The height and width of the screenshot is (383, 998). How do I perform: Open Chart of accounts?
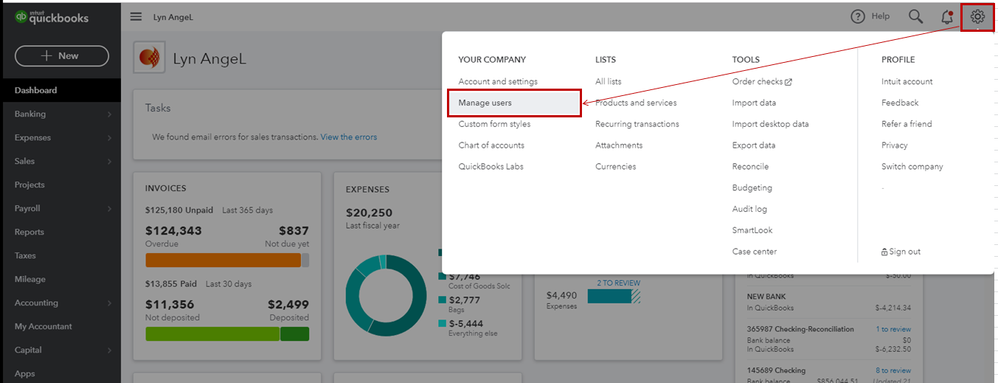491,145
